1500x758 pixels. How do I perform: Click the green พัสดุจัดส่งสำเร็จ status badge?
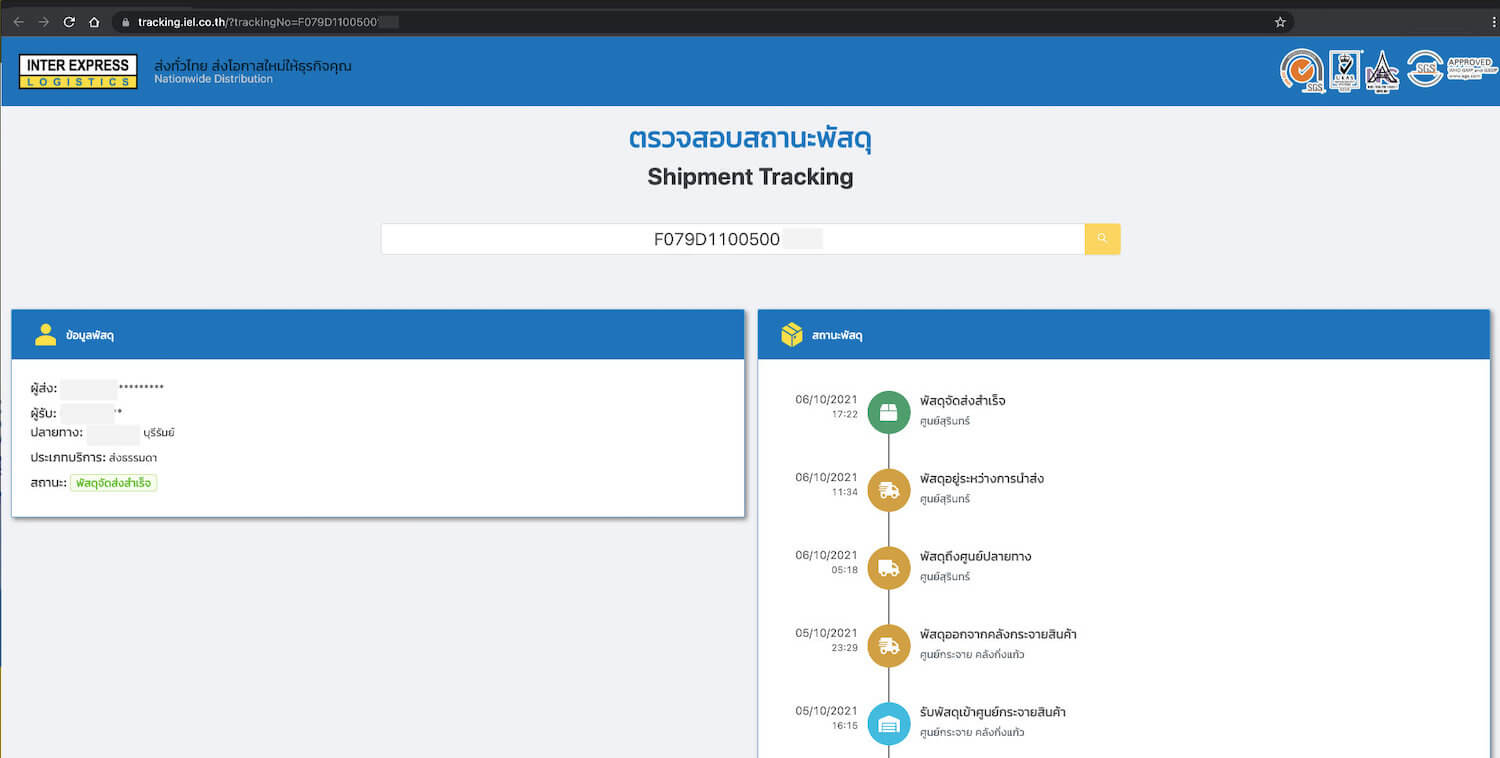(113, 483)
